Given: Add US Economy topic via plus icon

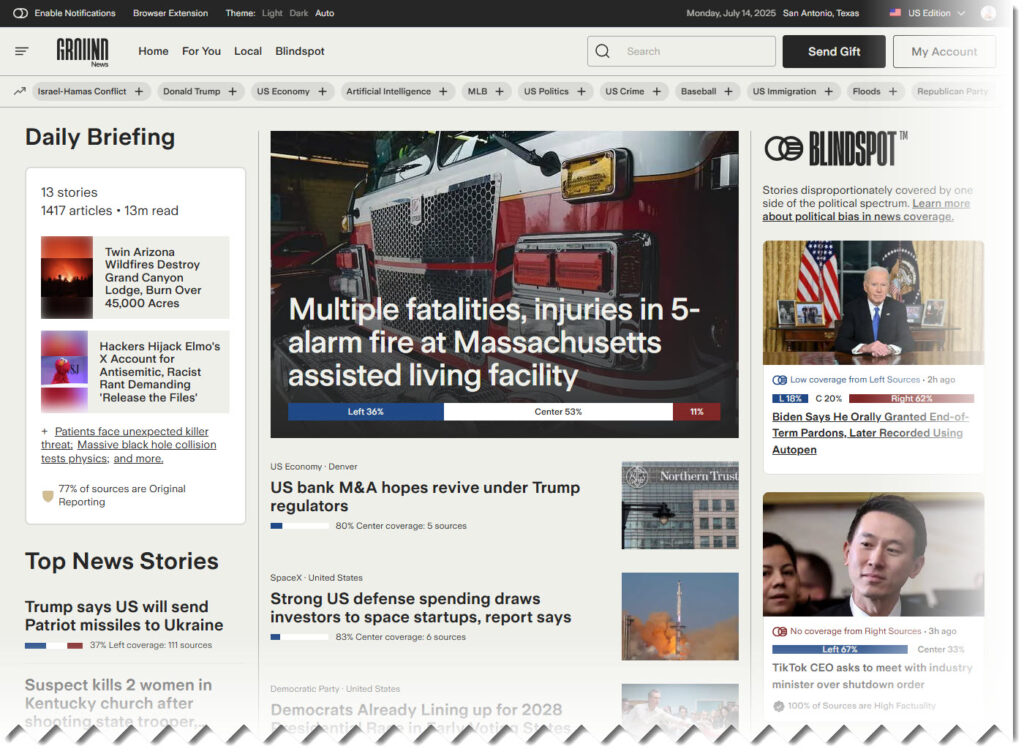Looking at the screenshot, I should tap(322, 91).
